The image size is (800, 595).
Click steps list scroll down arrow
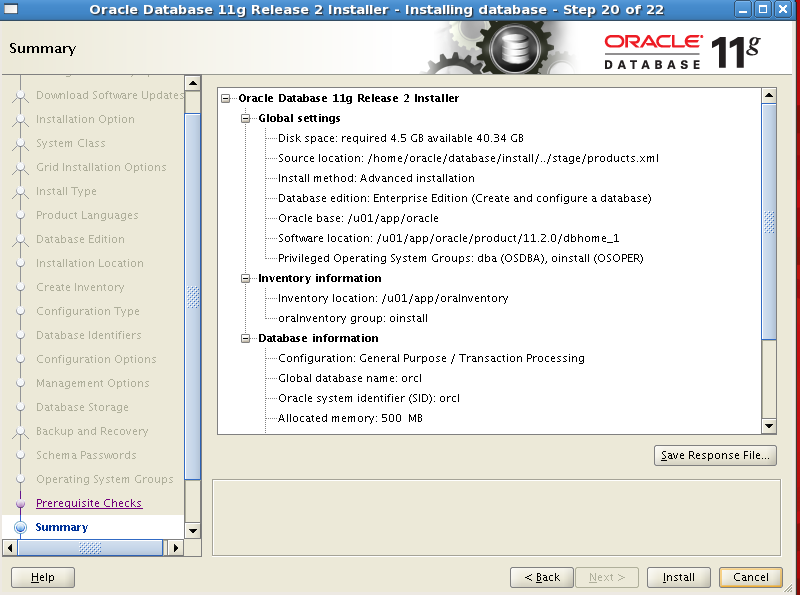193,531
